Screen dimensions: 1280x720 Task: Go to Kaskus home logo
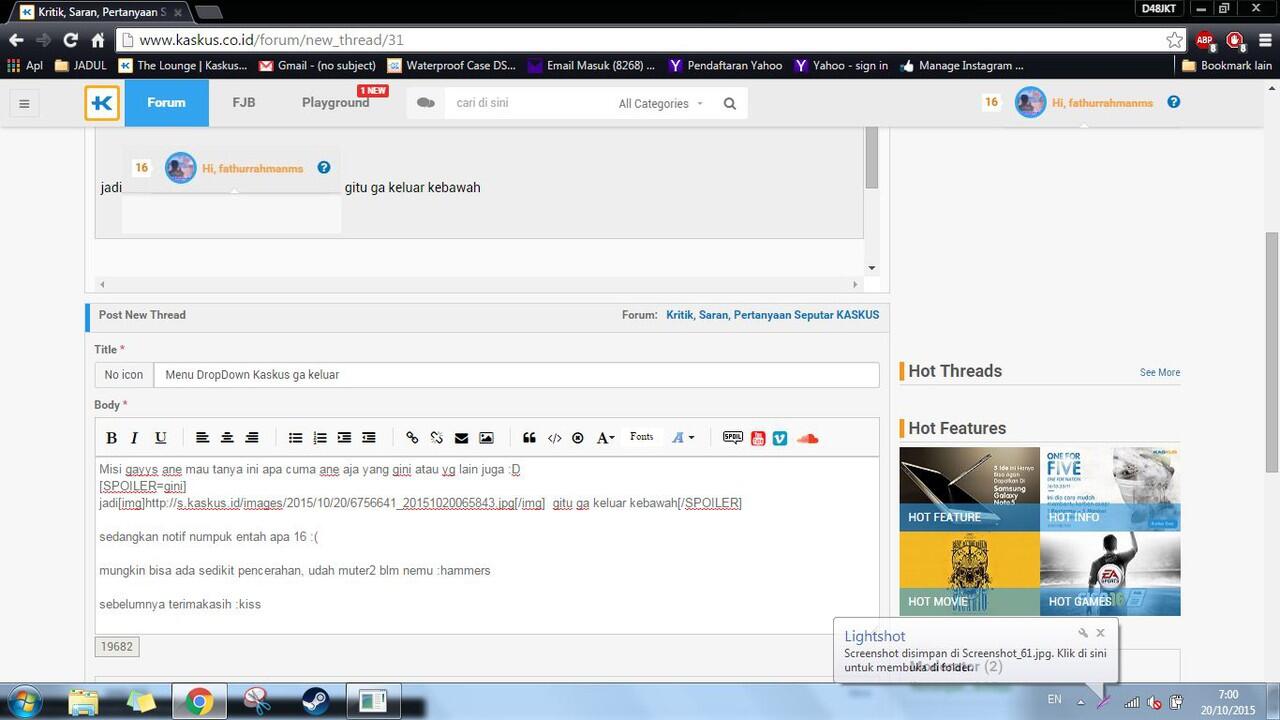(x=102, y=103)
